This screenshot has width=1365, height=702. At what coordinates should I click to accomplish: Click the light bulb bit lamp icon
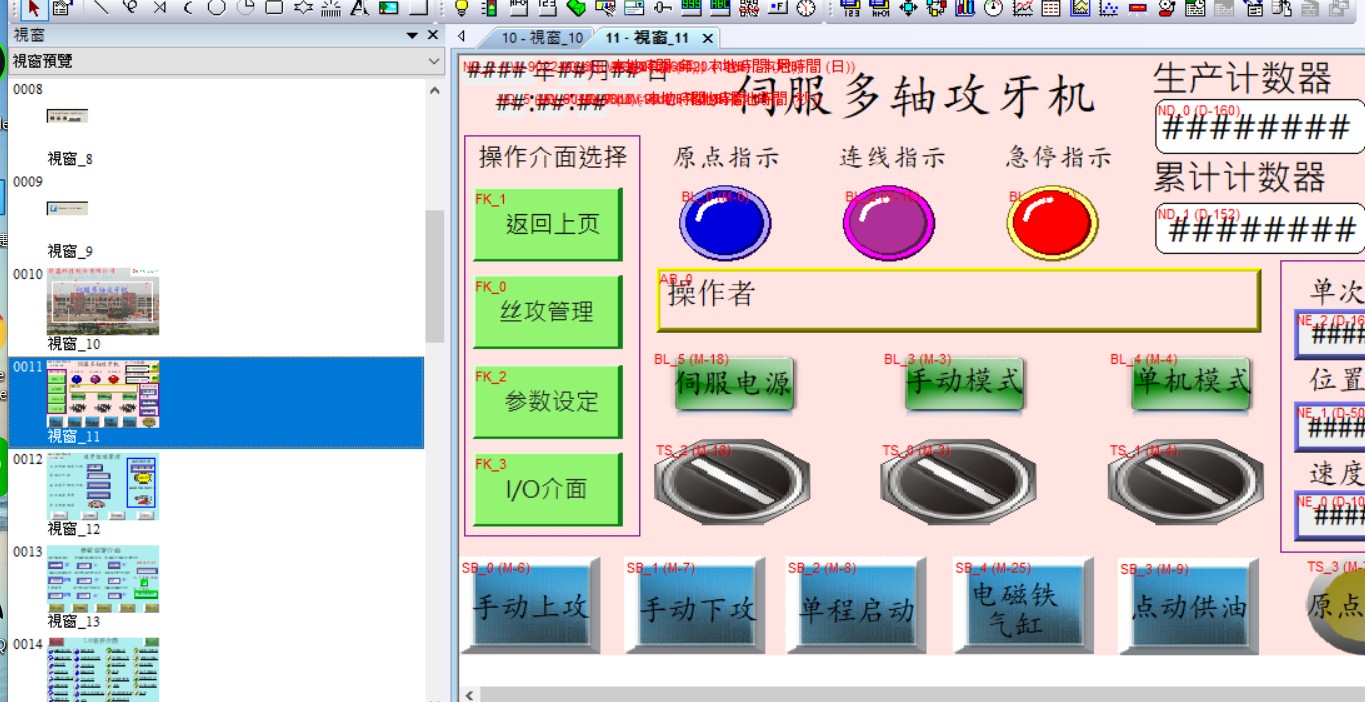click(x=461, y=7)
